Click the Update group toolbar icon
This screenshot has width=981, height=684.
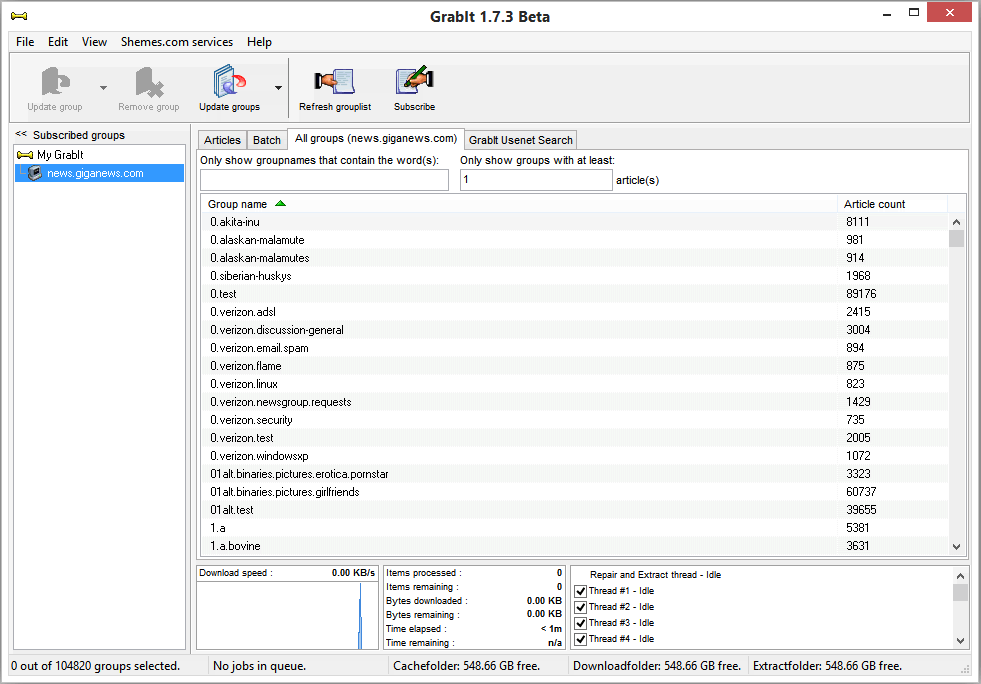(x=55, y=82)
